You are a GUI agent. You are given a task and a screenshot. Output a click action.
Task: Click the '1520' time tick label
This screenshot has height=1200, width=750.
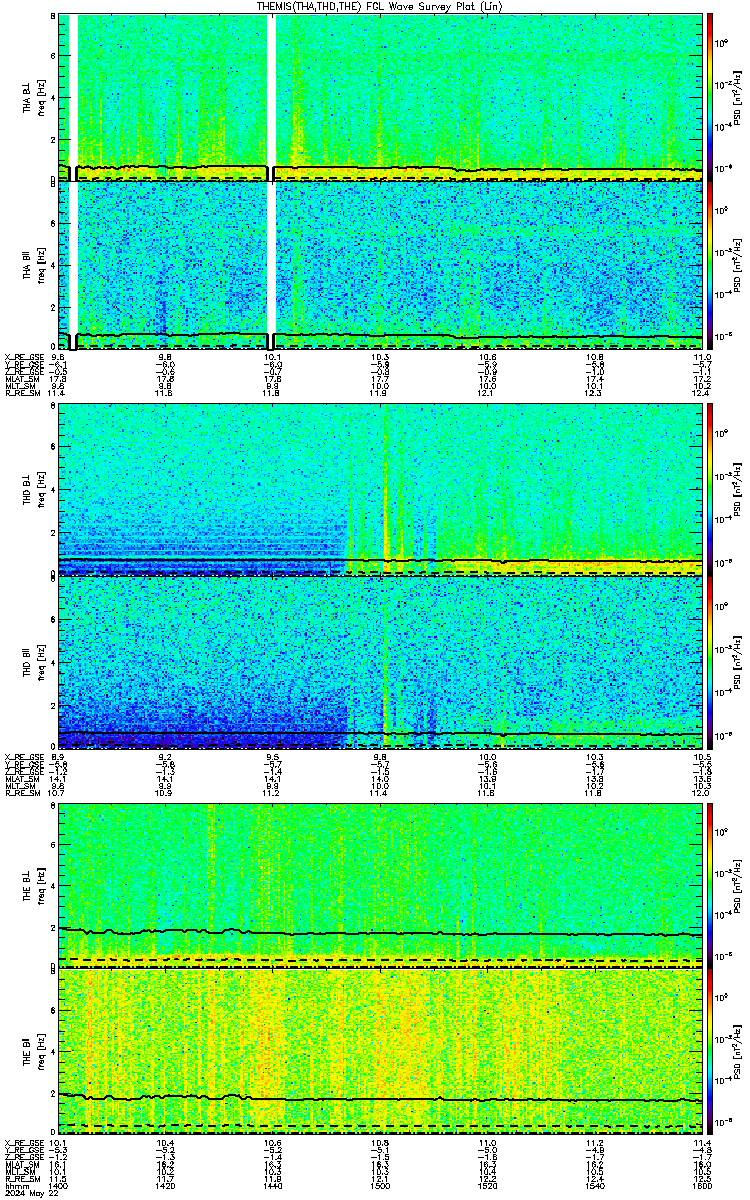point(487,1186)
